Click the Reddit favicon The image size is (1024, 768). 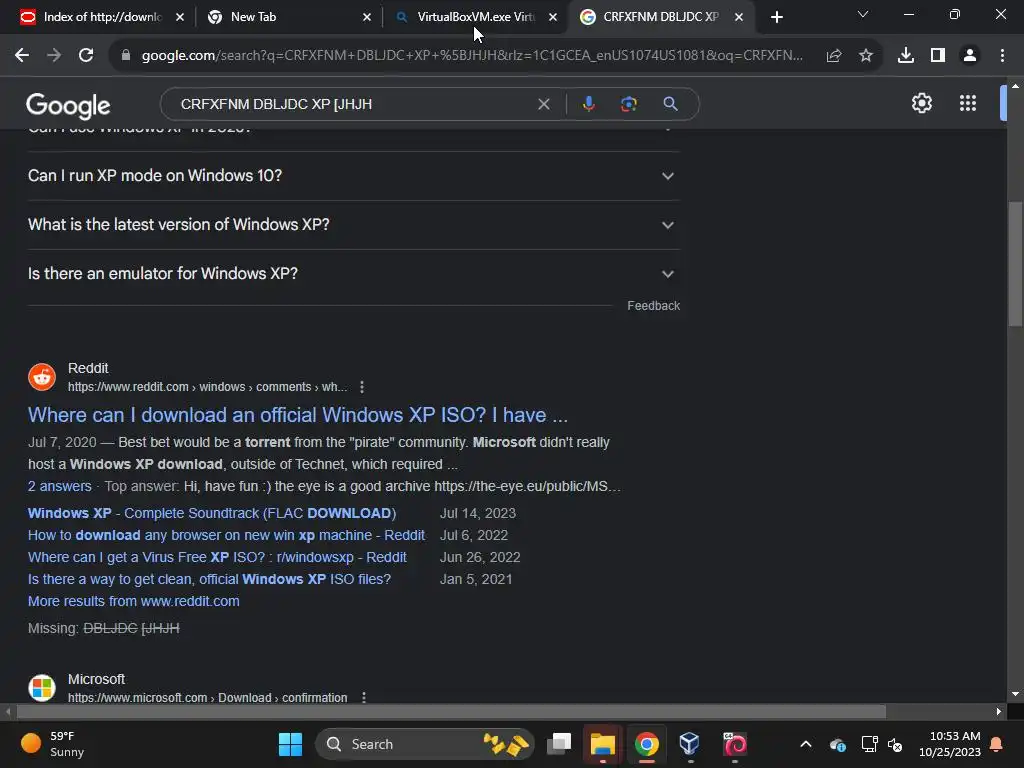click(42, 377)
